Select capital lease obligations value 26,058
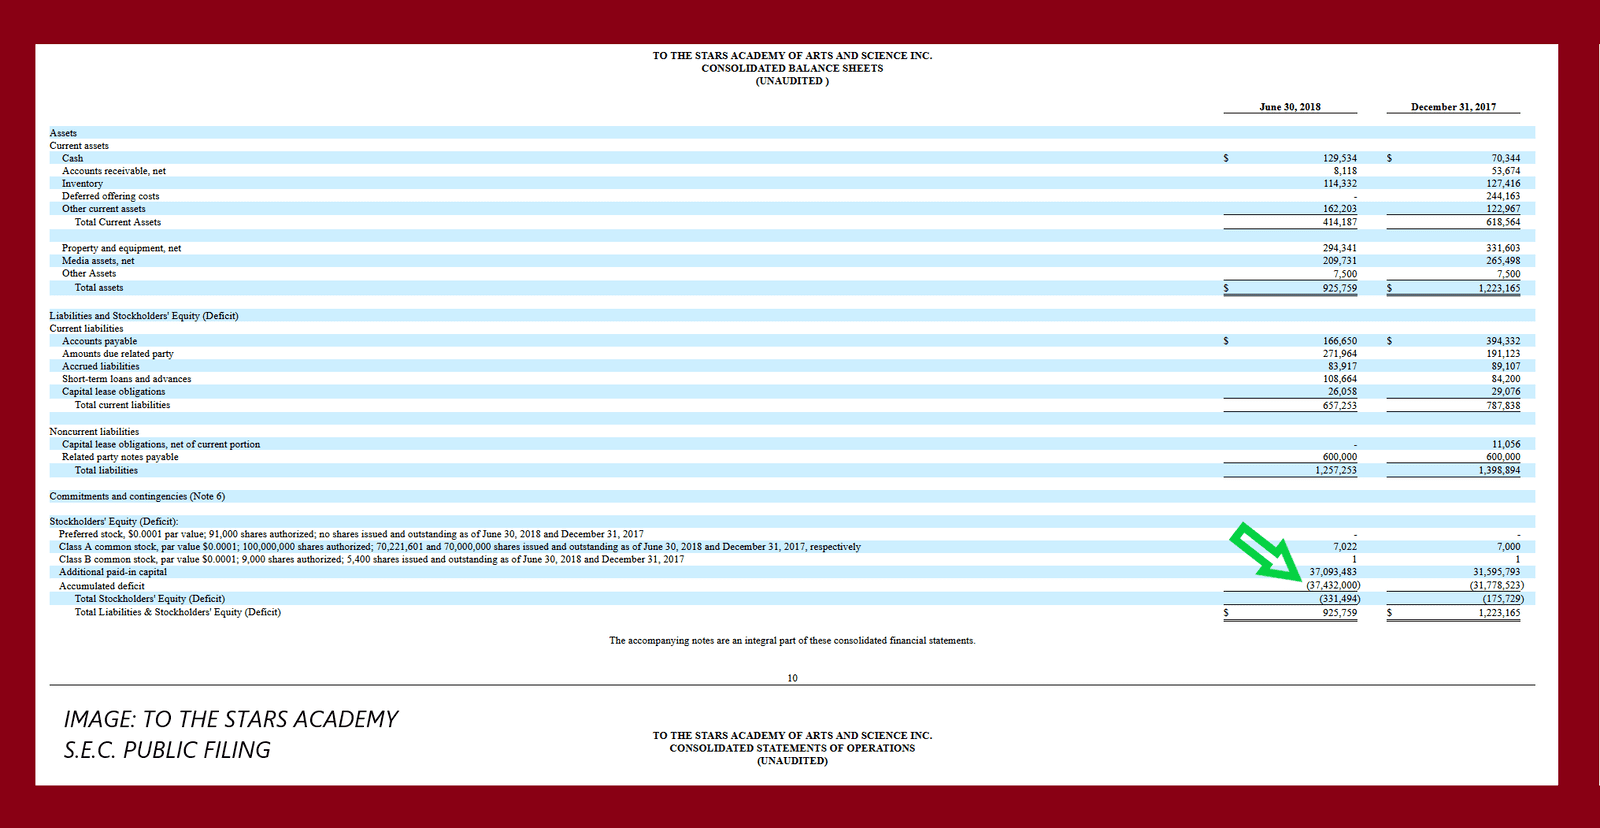 (x=1342, y=392)
